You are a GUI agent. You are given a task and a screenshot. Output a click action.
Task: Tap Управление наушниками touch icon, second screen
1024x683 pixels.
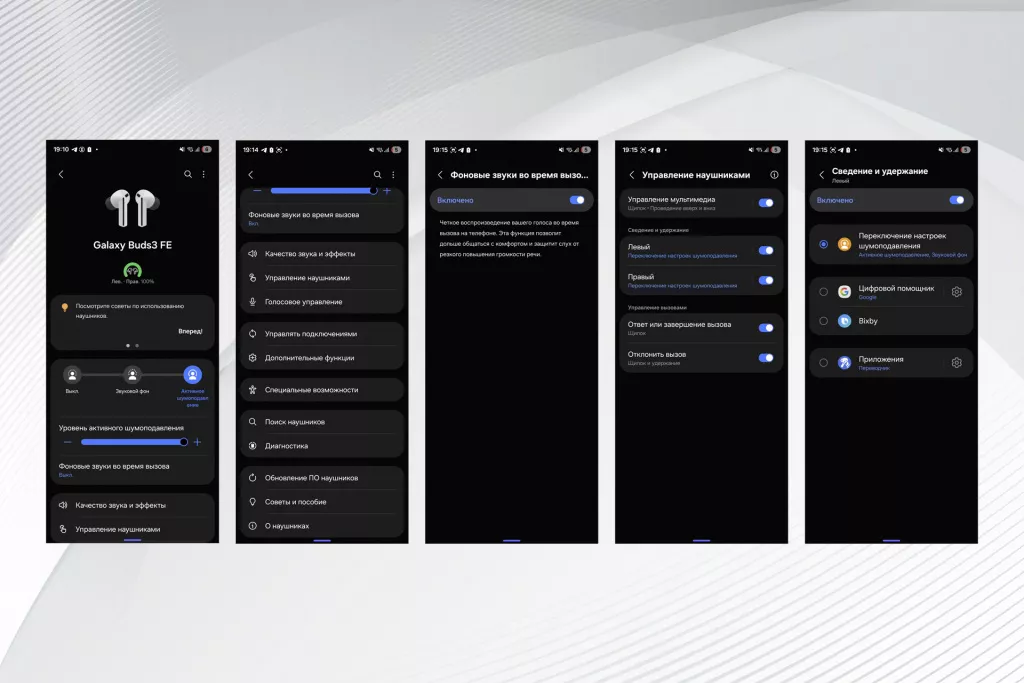tap(253, 278)
